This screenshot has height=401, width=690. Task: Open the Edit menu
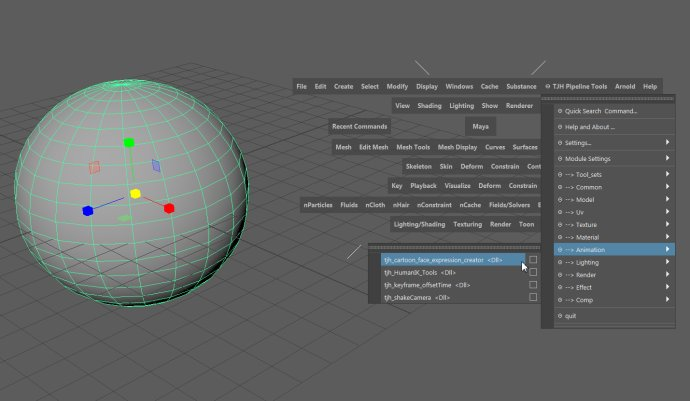(x=320, y=87)
